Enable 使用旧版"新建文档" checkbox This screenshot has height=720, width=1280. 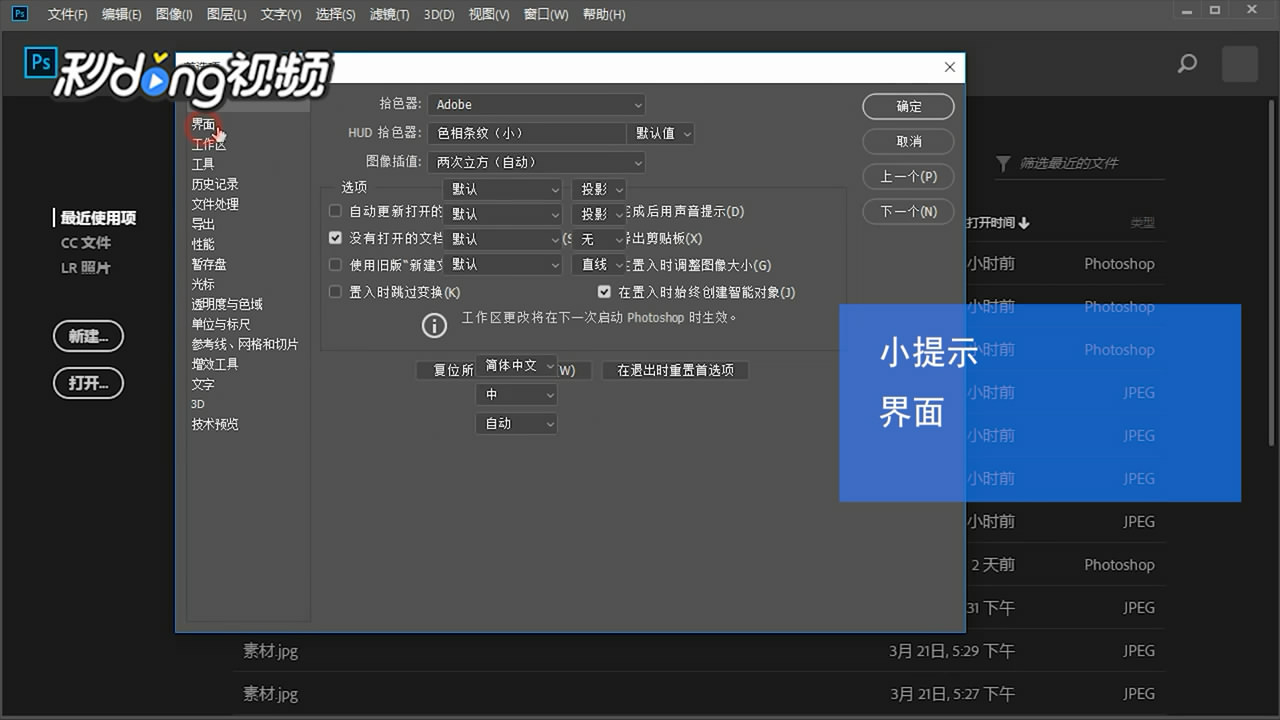336,265
